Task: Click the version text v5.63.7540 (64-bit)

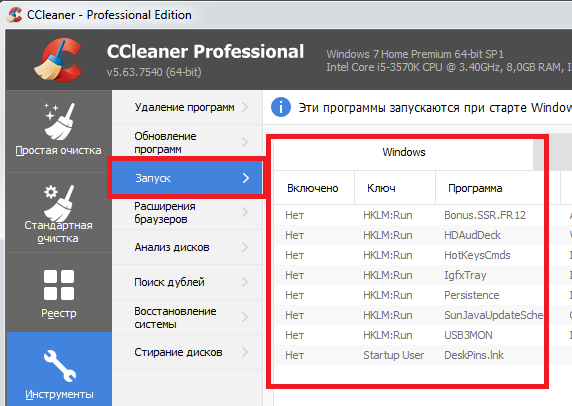Action: (x=154, y=72)
